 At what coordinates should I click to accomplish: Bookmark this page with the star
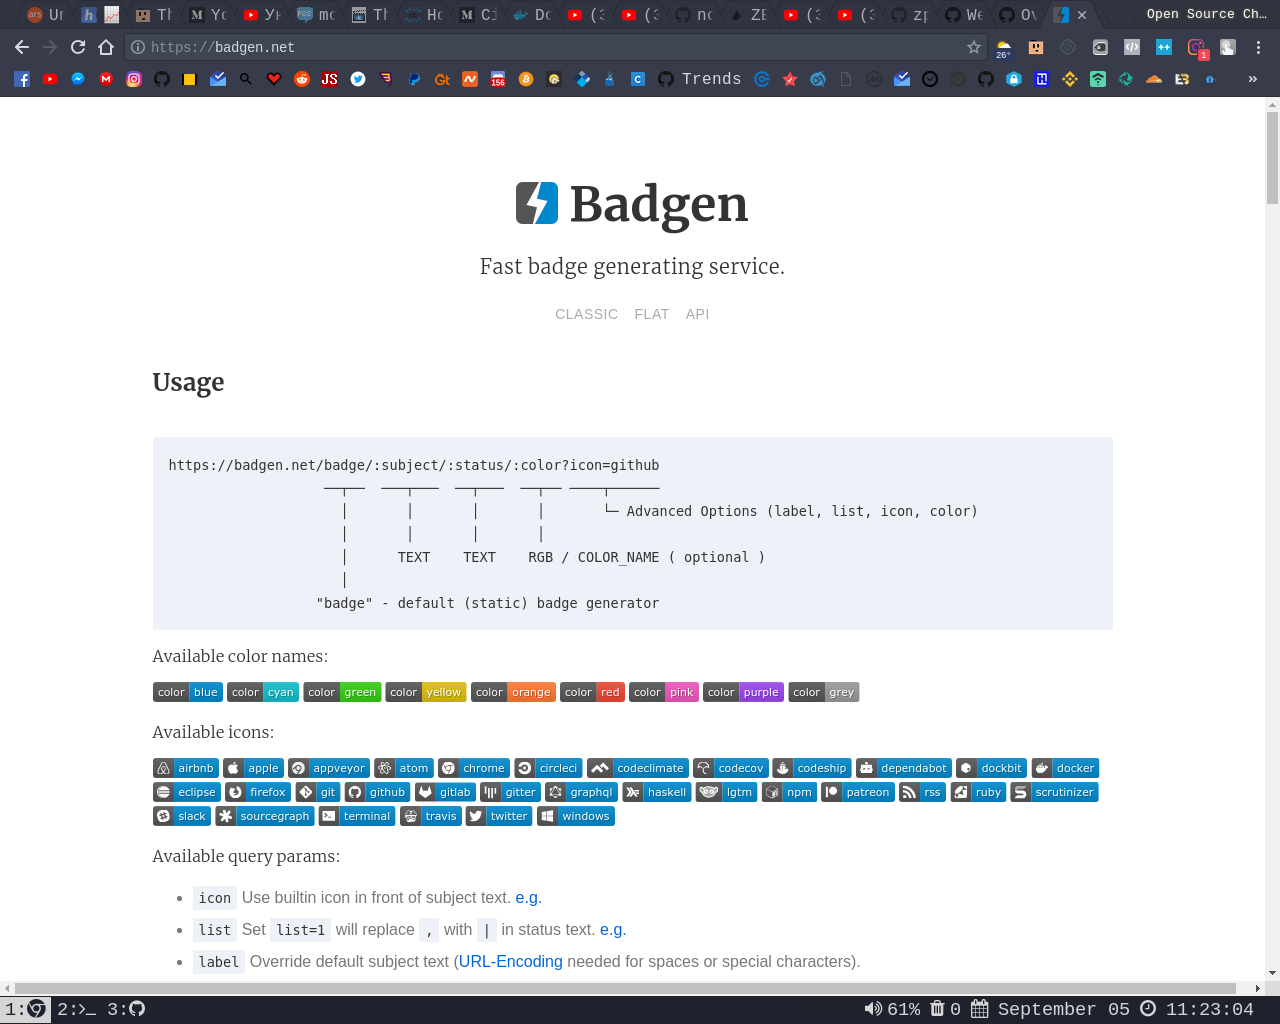974,47
